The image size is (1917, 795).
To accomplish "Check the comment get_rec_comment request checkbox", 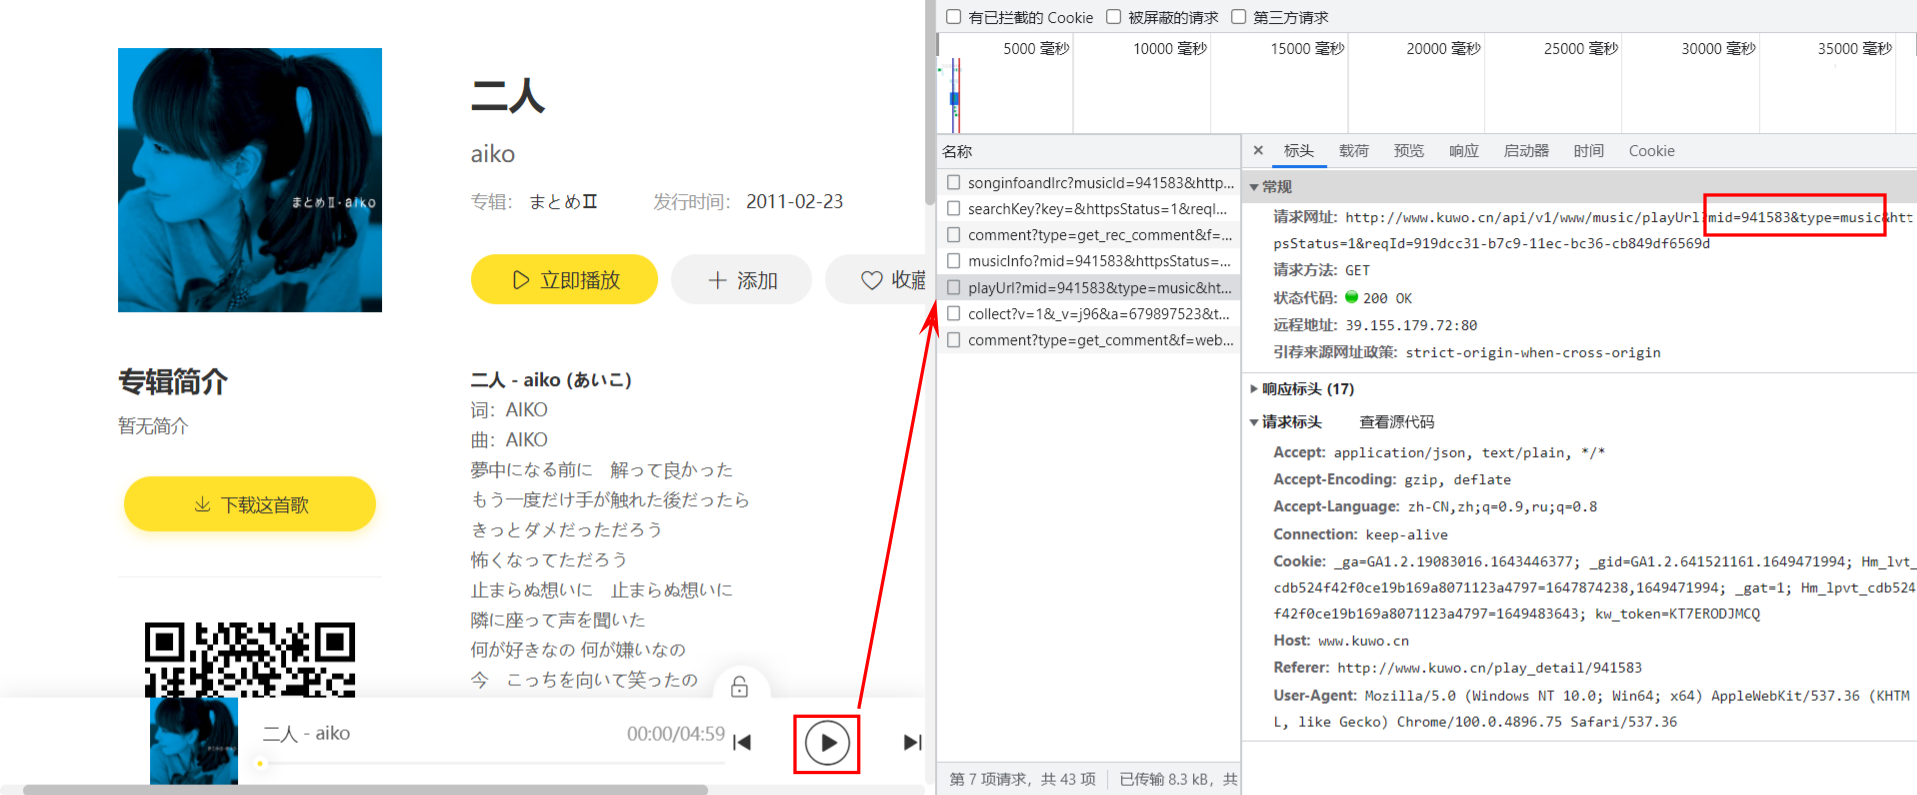I will coord(954,235).
